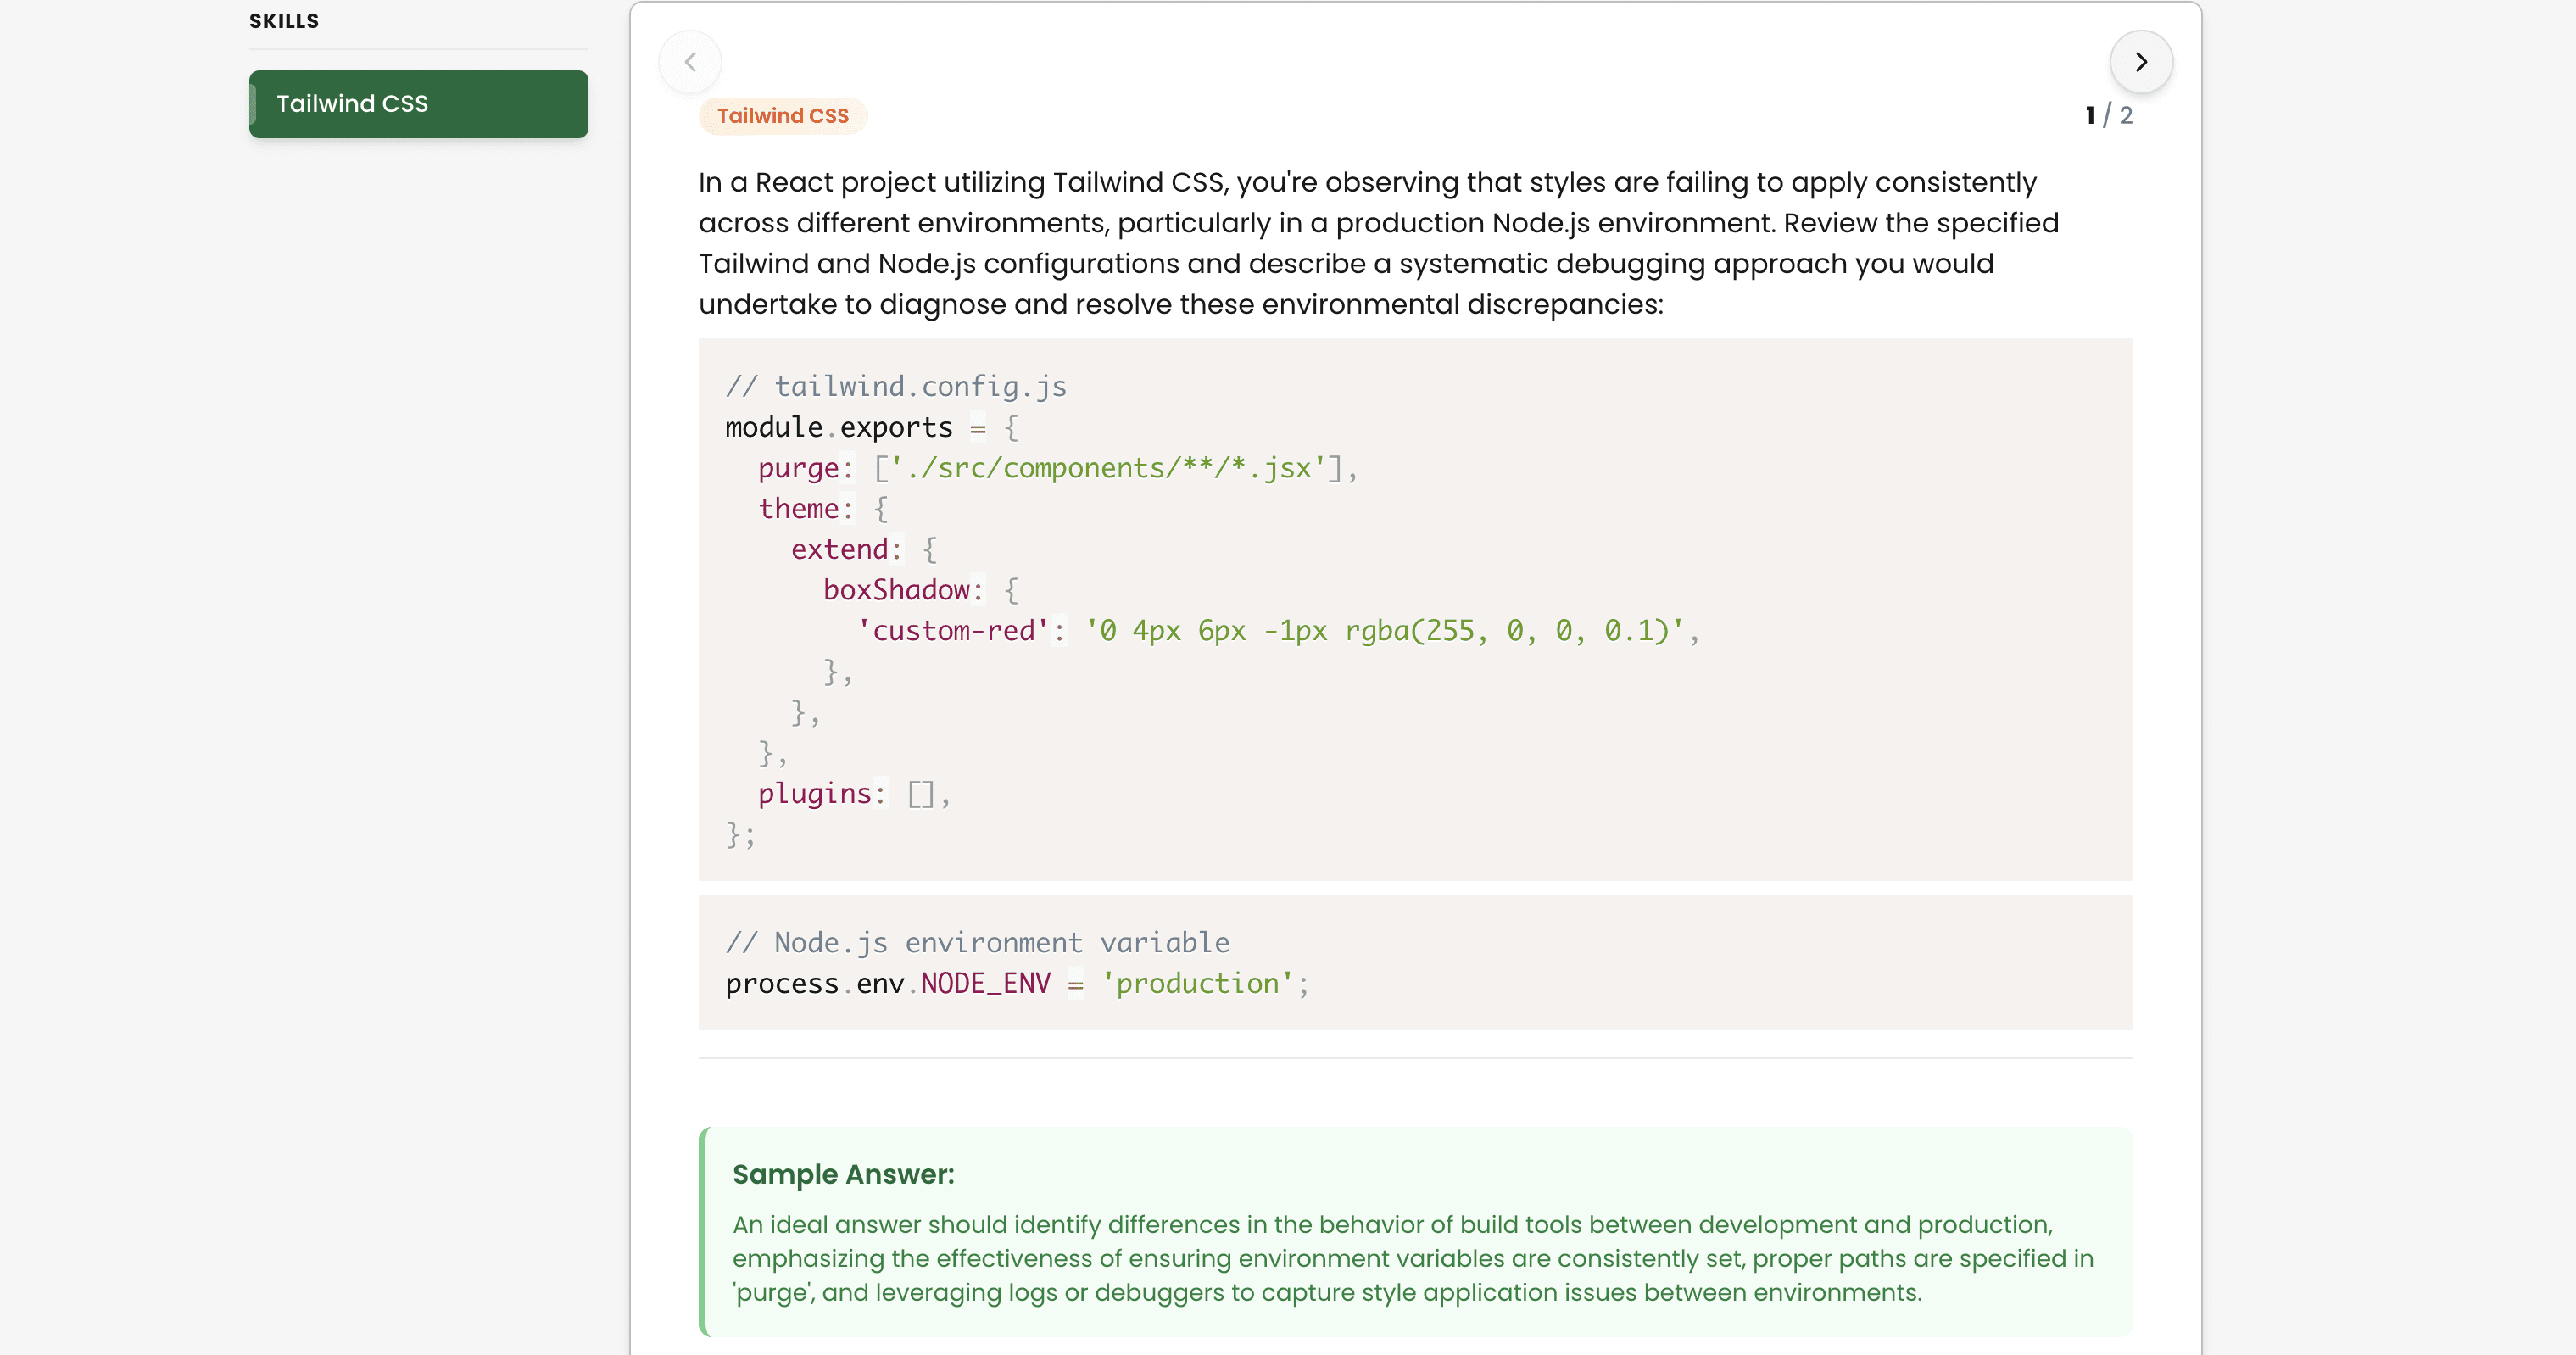2576x1355 pixels.
Task: Go to the next question arrow
Action: [2140, 62]
